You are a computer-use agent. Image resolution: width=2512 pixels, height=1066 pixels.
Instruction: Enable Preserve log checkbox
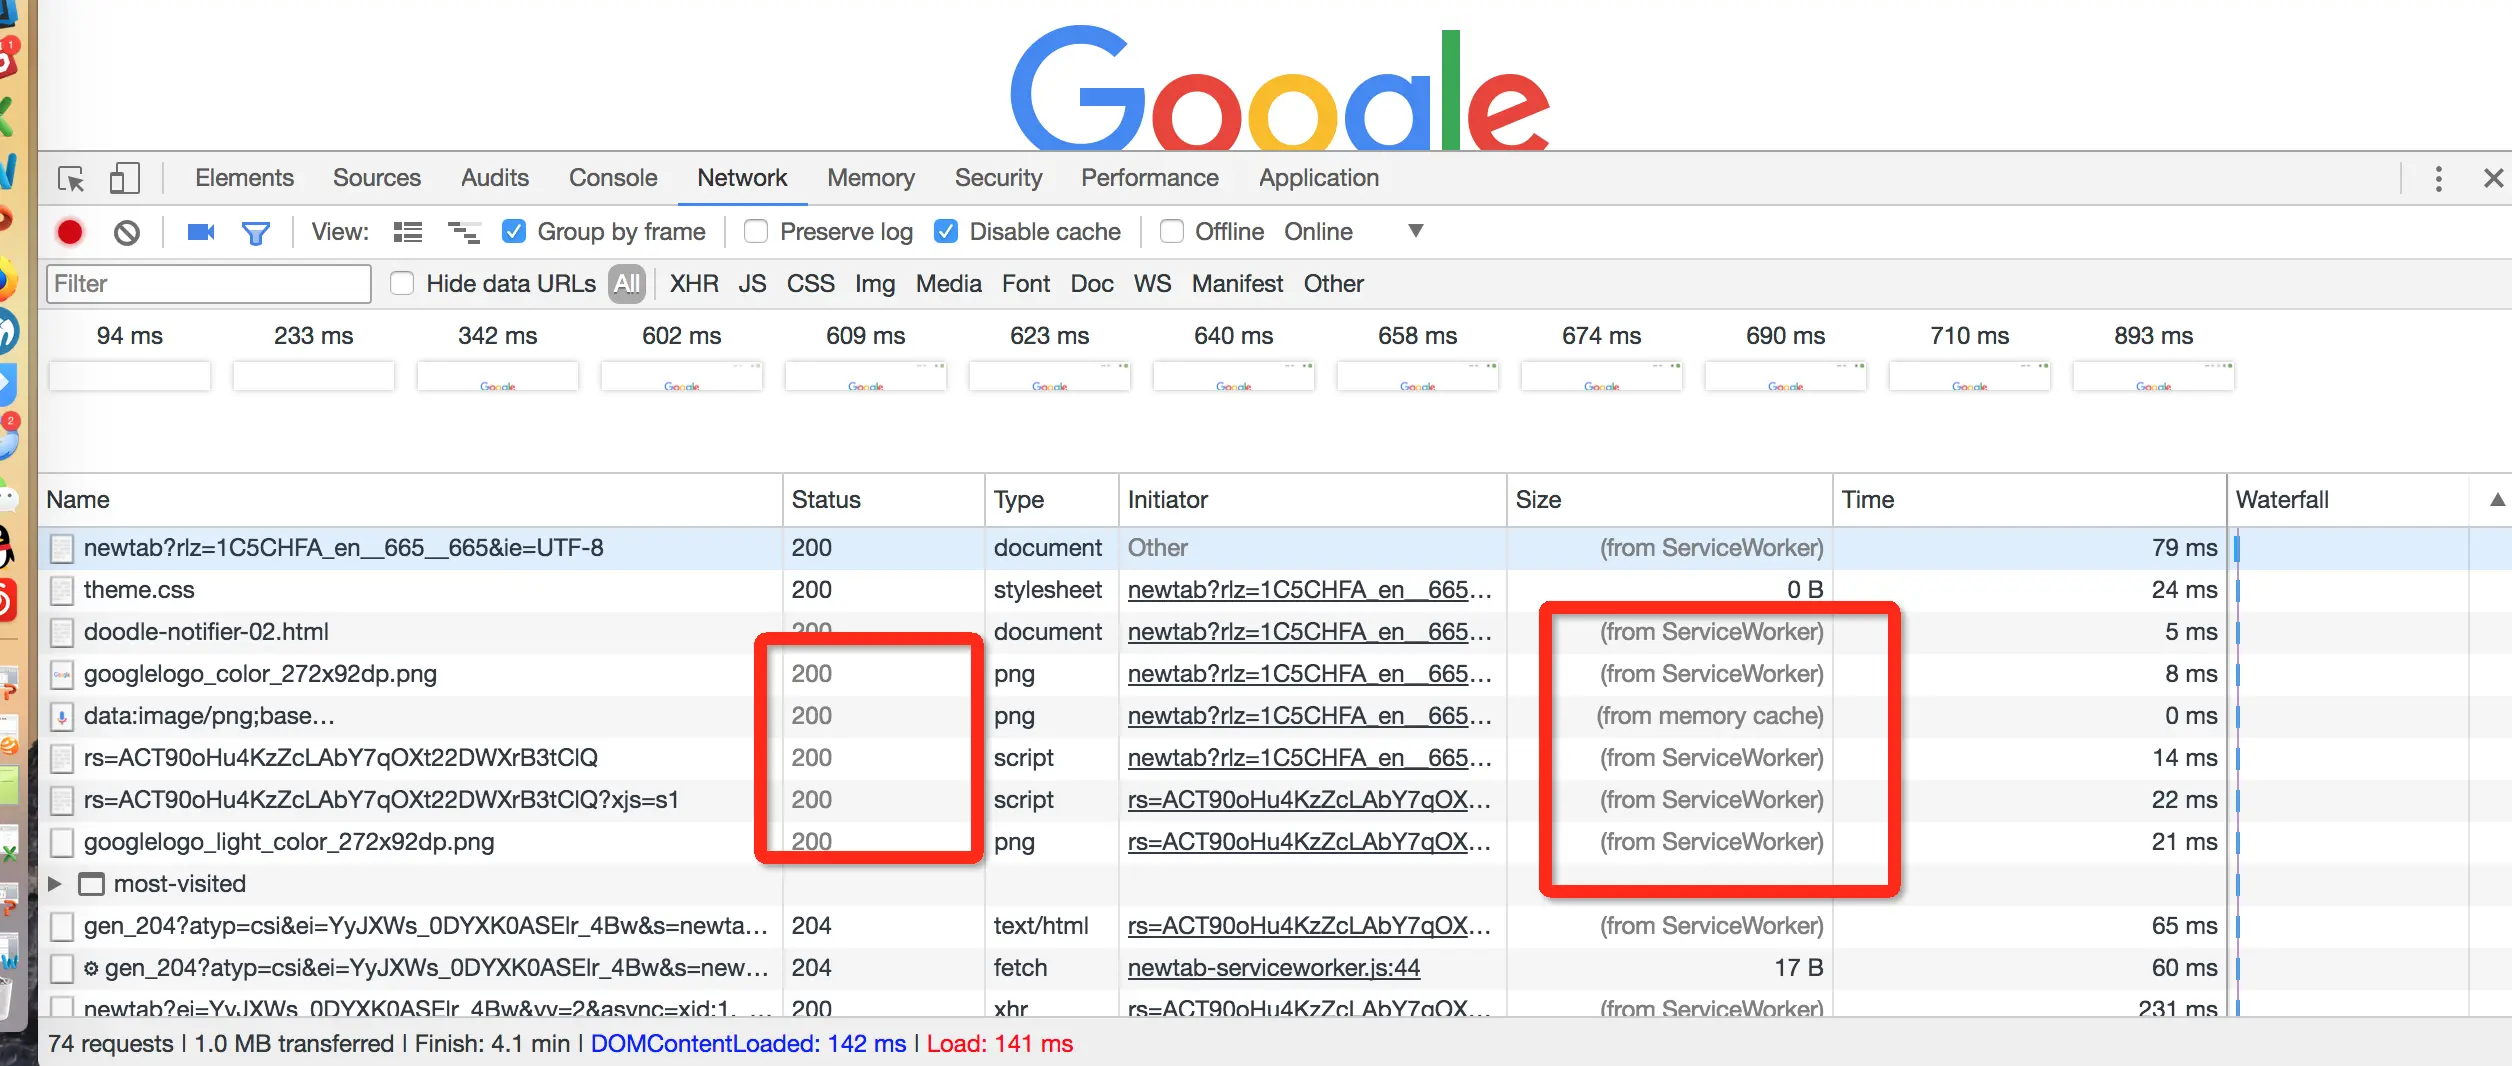pyautogui.click(x=756, y=232)
